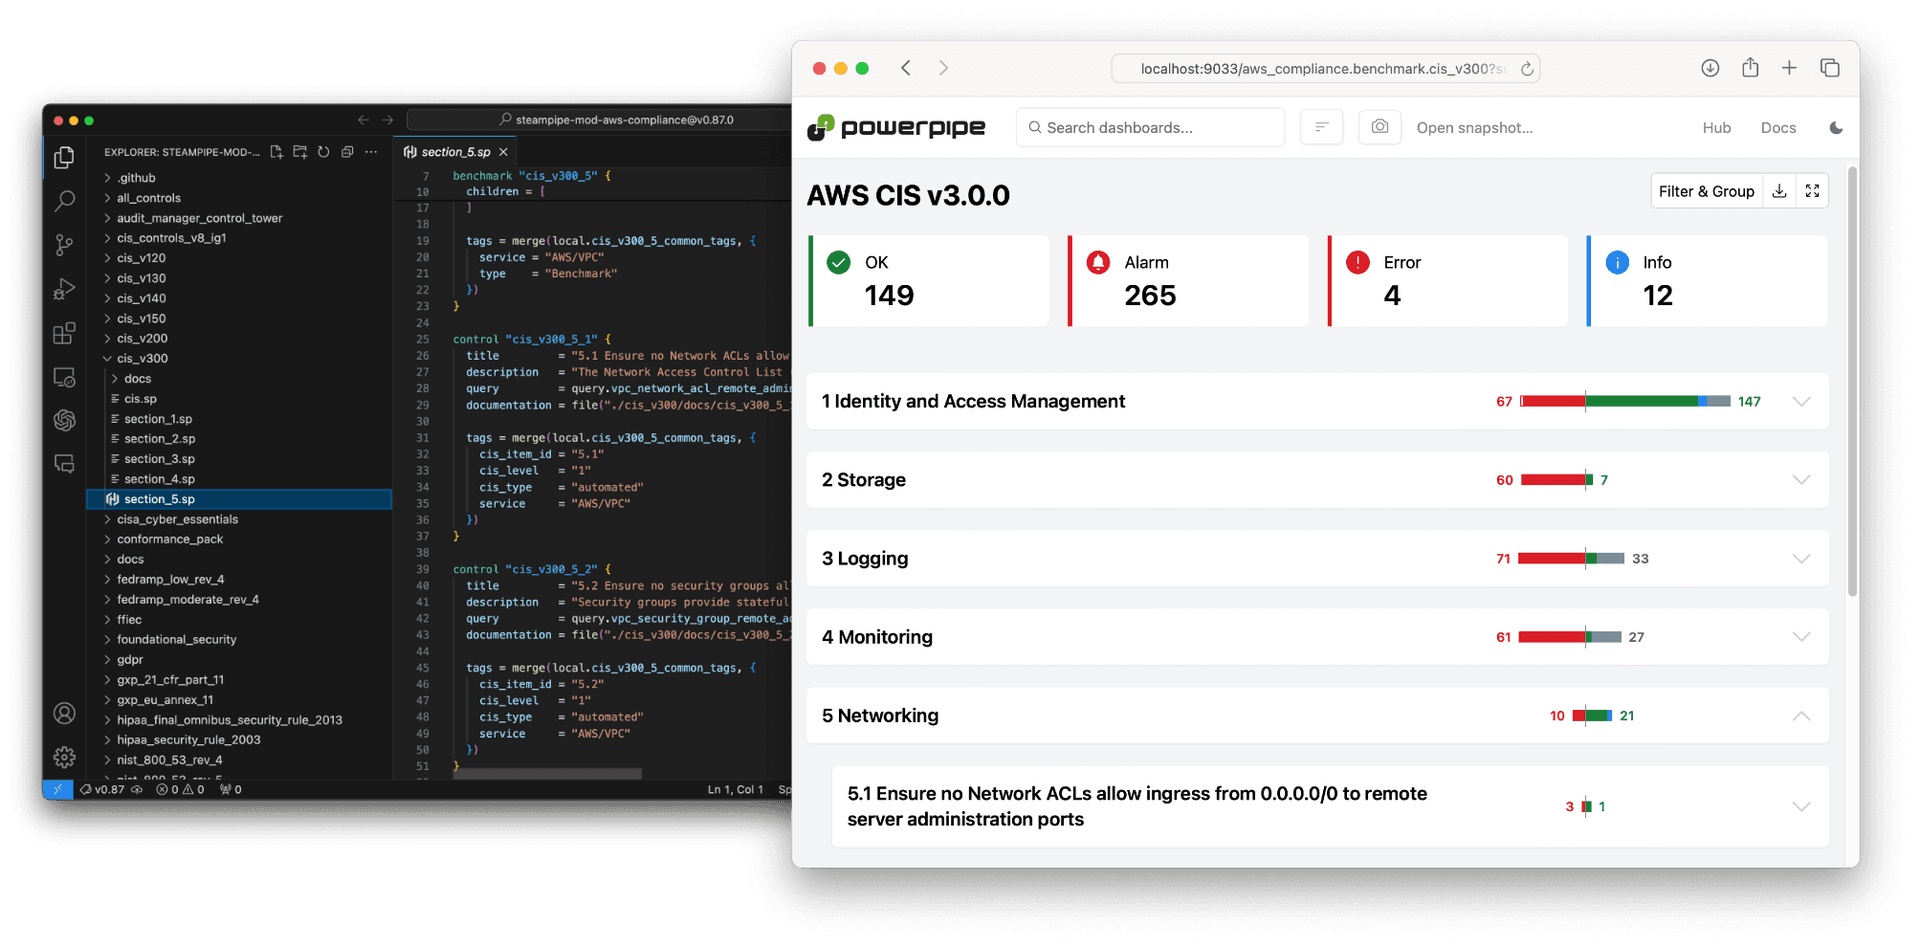Screen dimensions: 1920x947
Task: Click the Safari share icon
Action: [1750, 68]
